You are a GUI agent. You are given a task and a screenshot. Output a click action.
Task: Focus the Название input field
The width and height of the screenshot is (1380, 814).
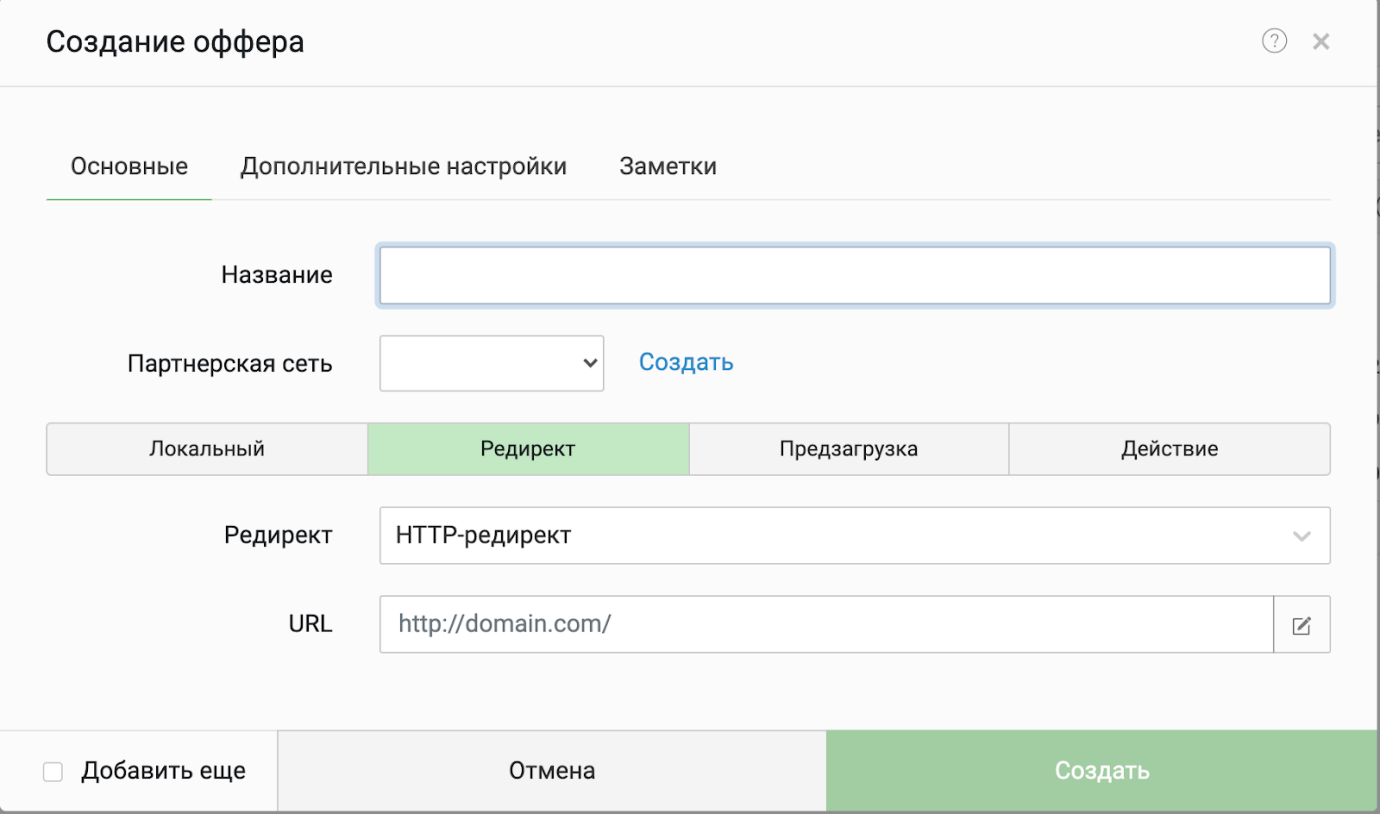[855, 275]
